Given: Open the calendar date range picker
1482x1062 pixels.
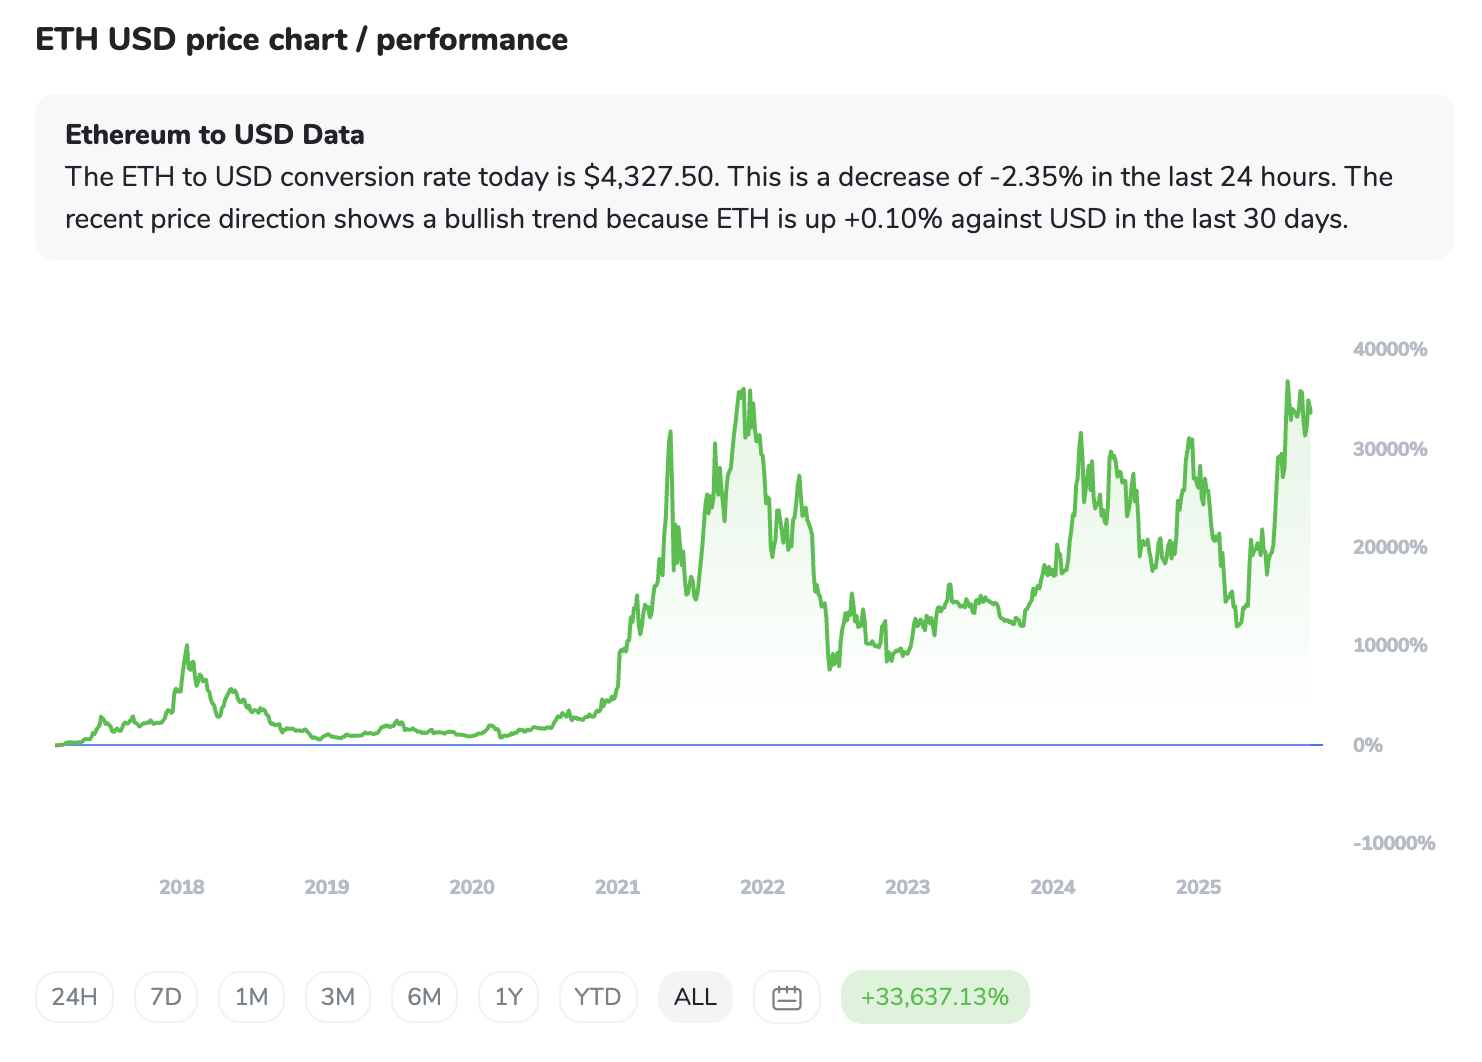Looking at the screenshot, I should click(x=787, y=997).
